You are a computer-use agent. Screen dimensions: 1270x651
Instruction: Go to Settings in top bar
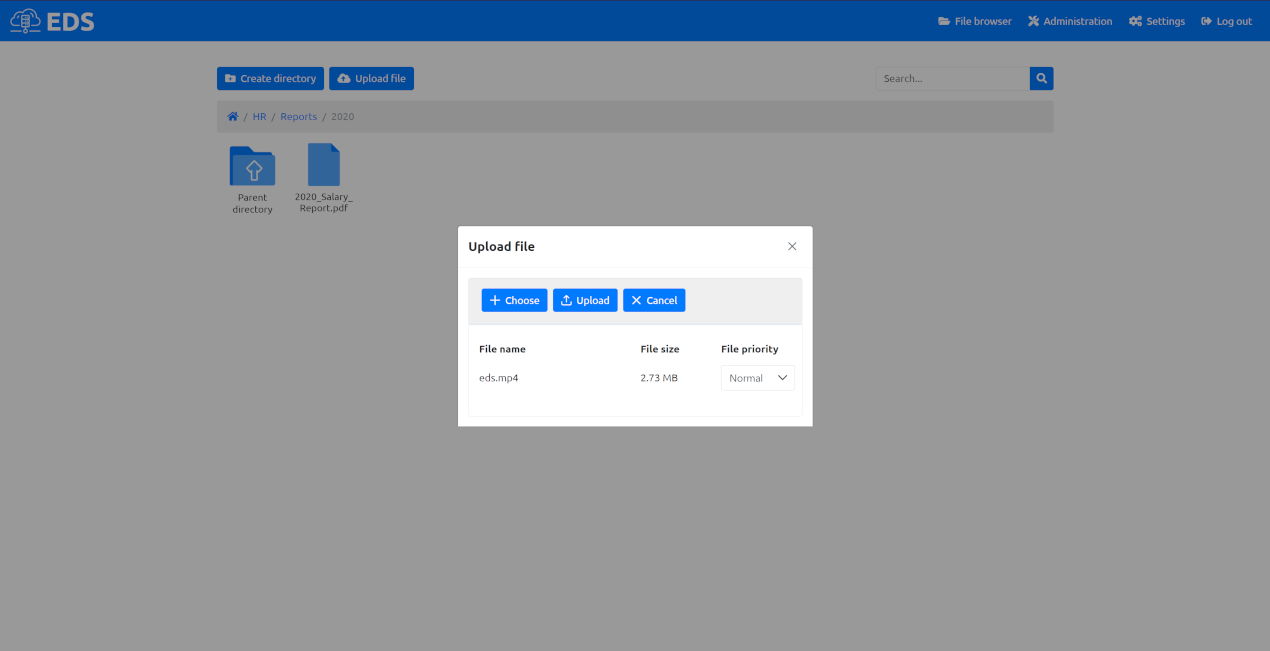point(1157,21)
